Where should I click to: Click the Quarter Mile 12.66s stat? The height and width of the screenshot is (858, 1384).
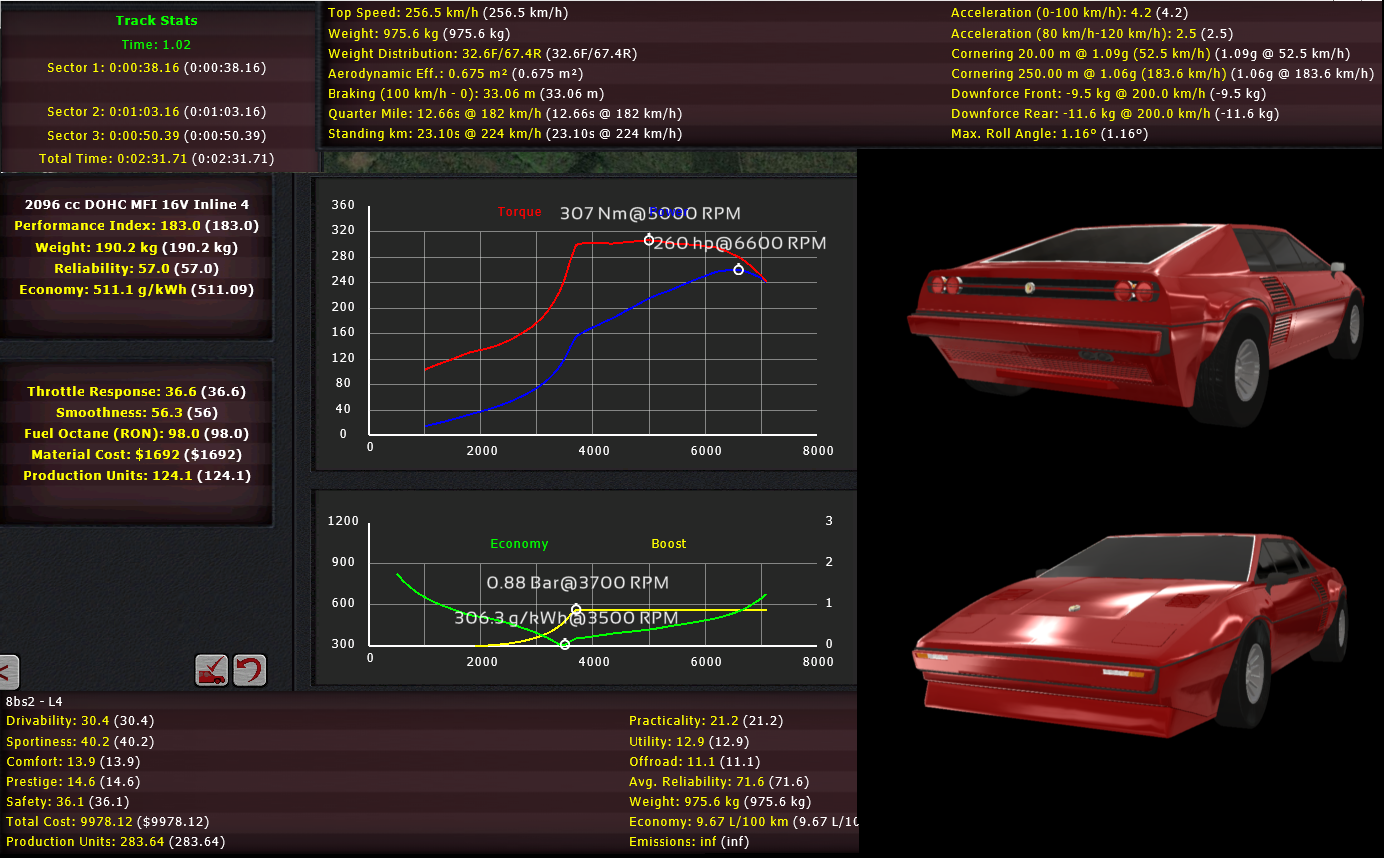click(x=505, y=113)
